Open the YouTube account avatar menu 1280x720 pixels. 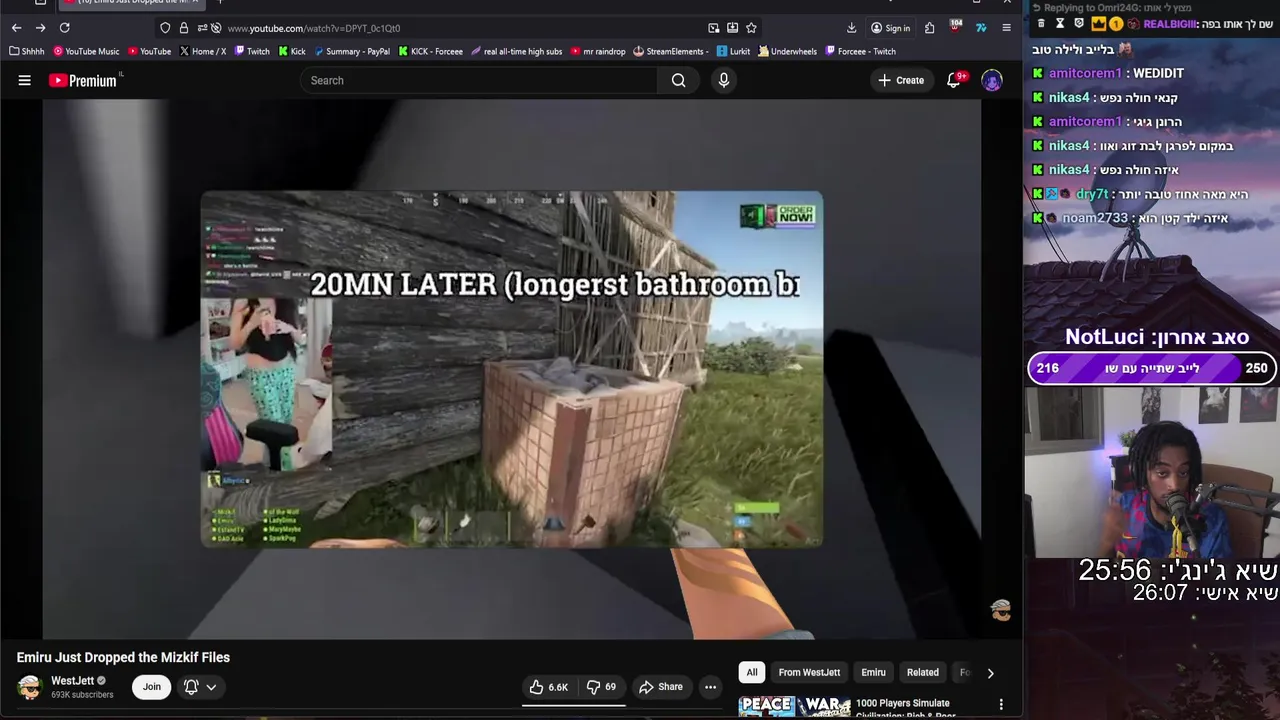992,80
